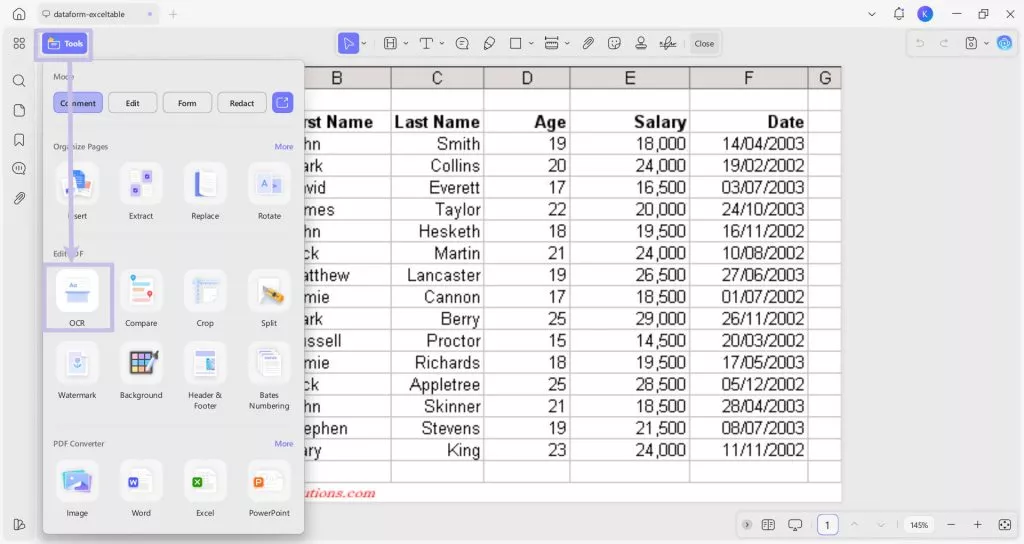Click More next to Organize Pages

283,146
